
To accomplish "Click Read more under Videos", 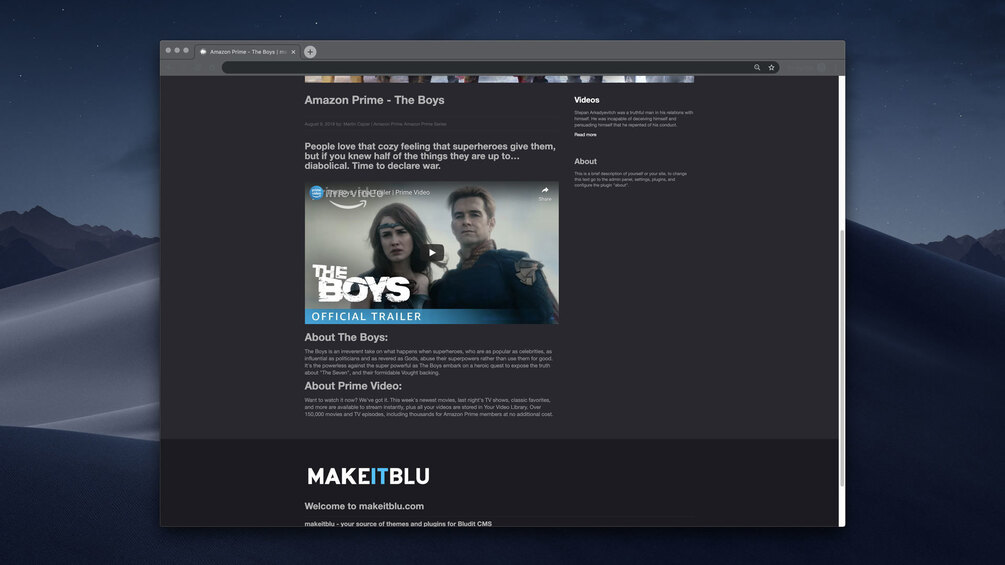I will click(585, 135).
